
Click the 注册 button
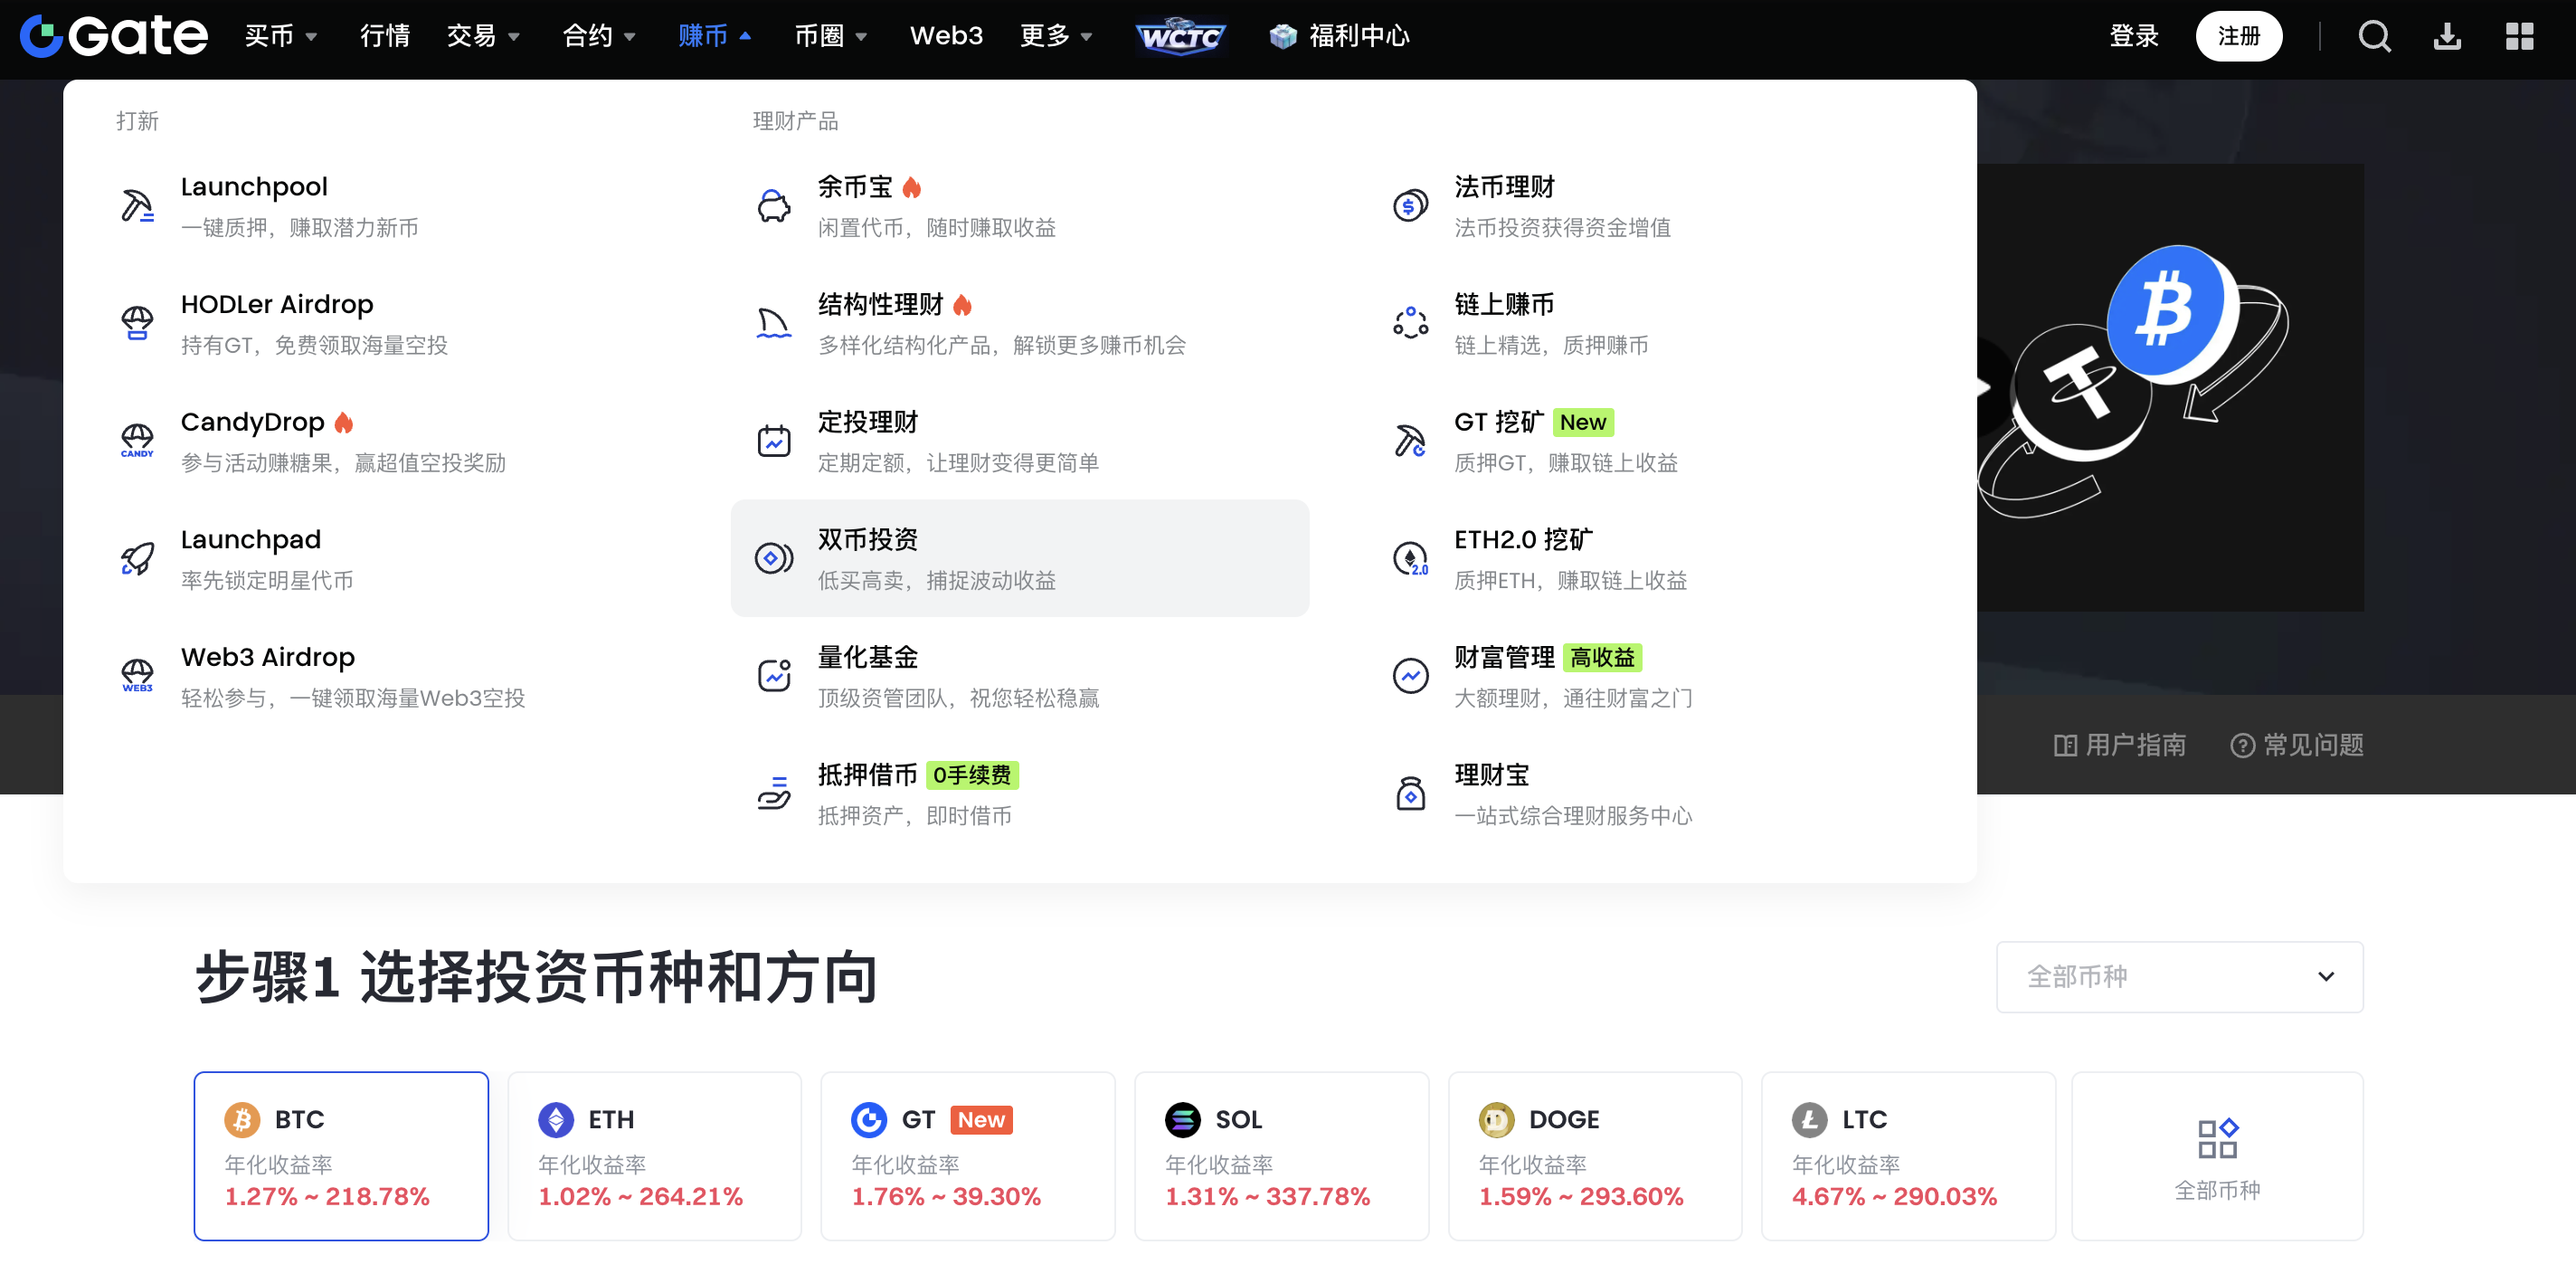point(2239,36)
